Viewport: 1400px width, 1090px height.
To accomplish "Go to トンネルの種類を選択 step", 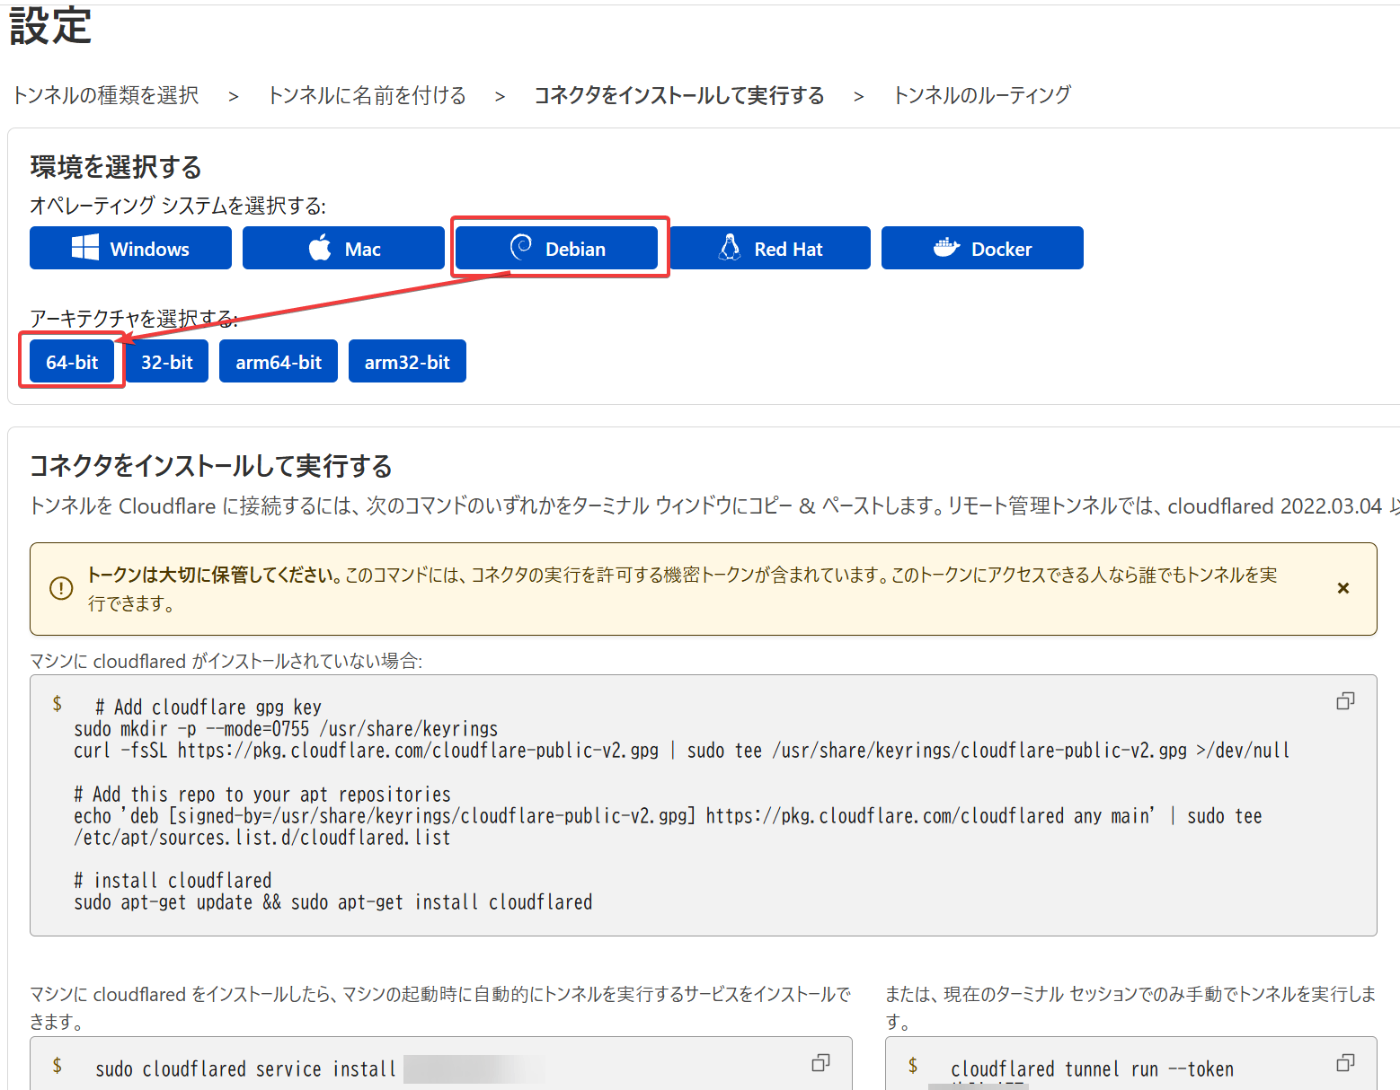I will pos(105,95).
